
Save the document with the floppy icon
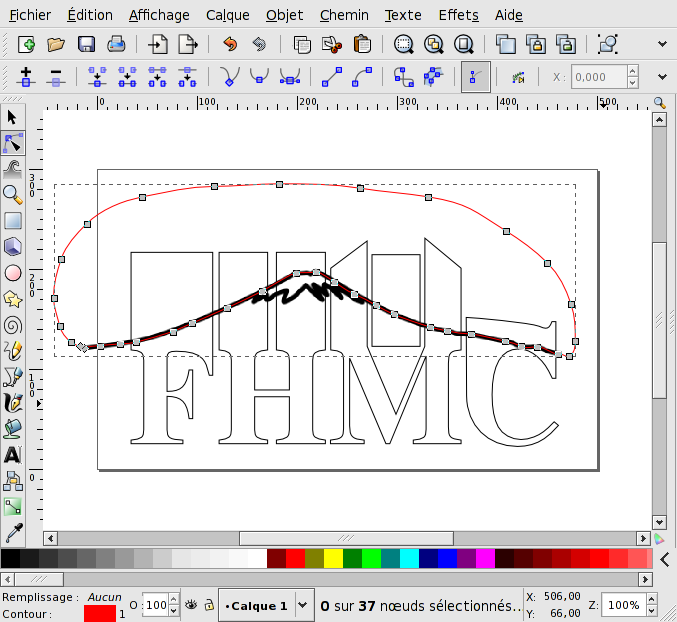point(86,44)
